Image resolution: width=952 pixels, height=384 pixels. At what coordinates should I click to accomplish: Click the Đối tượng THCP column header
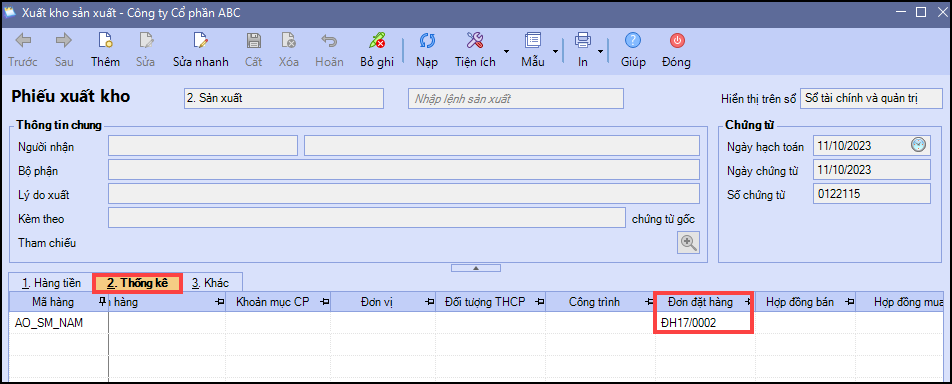pos(491,302)
